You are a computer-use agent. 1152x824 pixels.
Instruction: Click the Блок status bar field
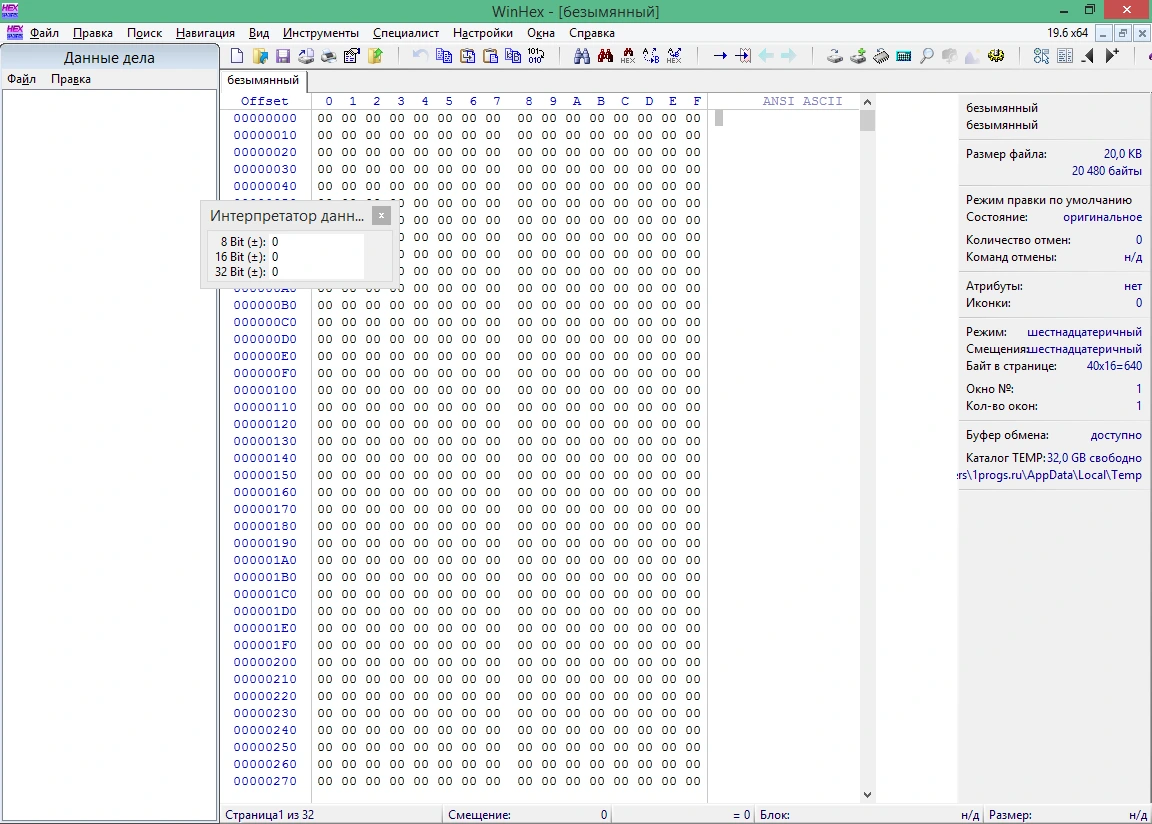(x=869, y=814)
